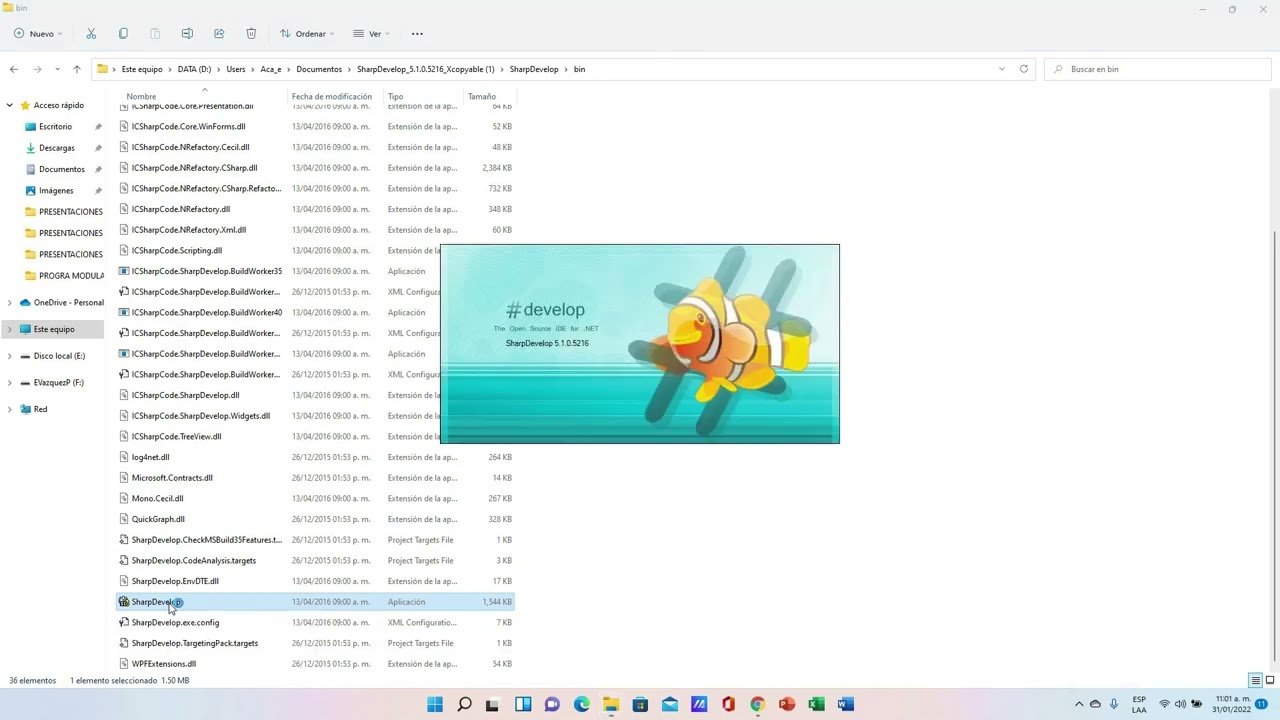1280x720 pixels.
Task: Expand the Red network node
Action: point(10,409)
